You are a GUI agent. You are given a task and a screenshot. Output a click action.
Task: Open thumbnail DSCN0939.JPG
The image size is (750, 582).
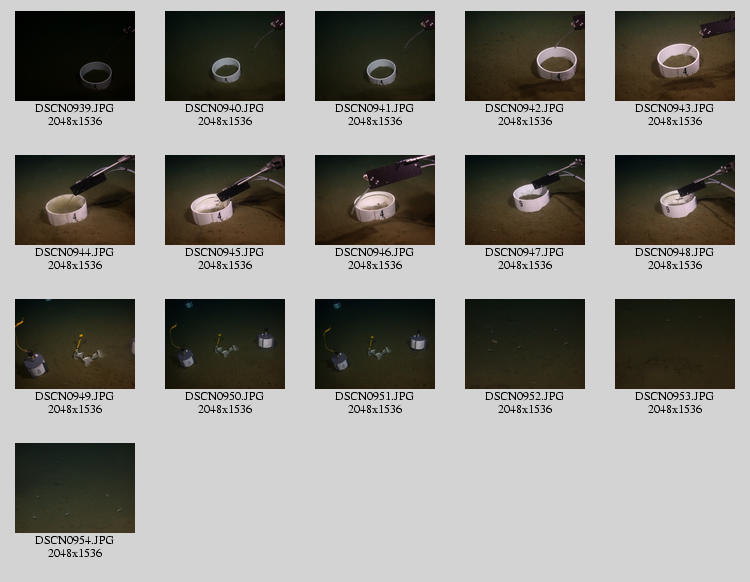click(x=75, y=56)
